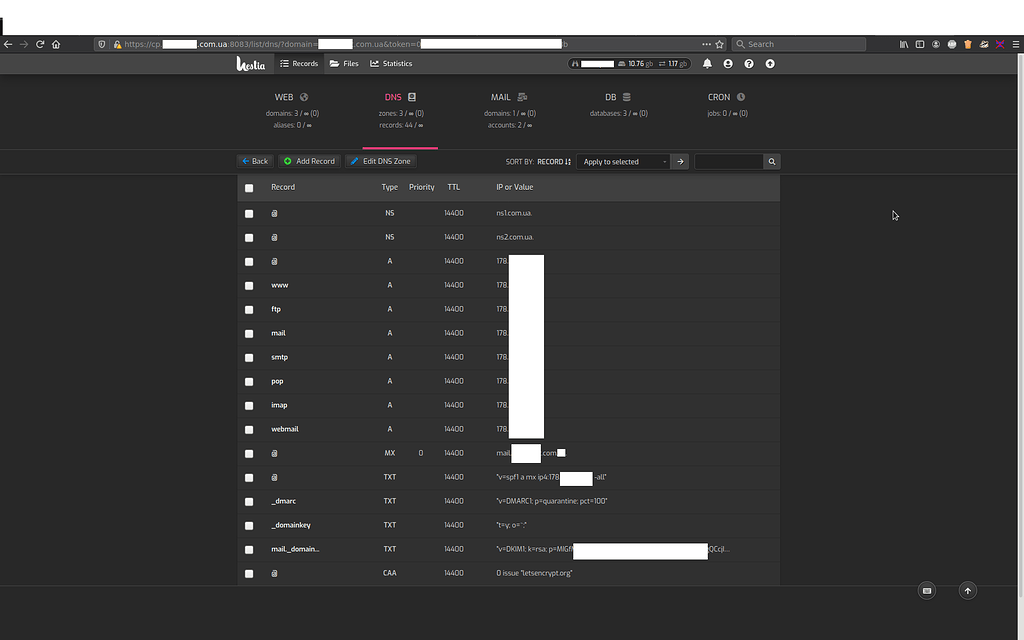
Task: Change sort order via SORT BY RECORD
Action: tap(538, 161)
